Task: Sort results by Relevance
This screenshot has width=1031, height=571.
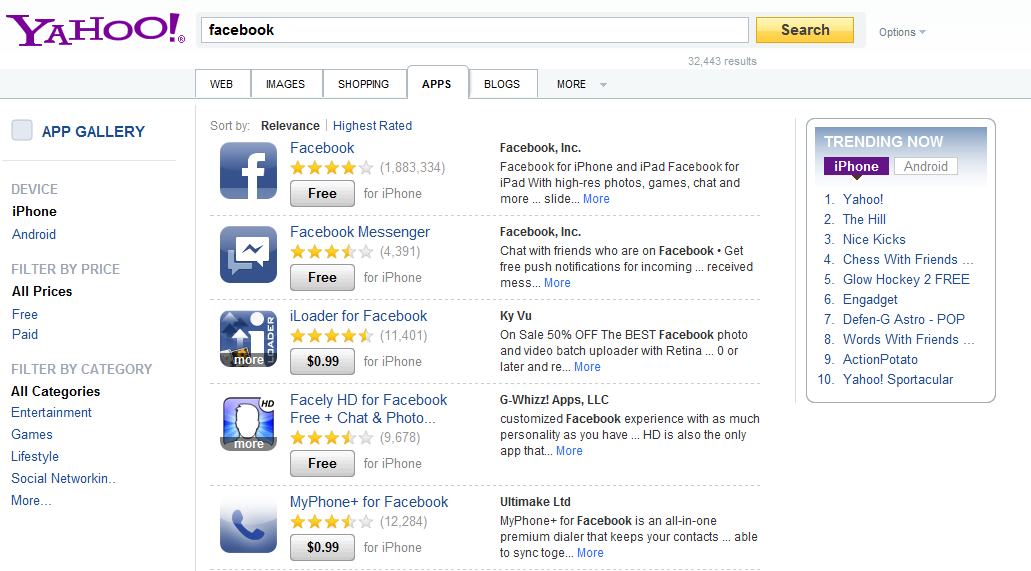Action: pos(290,126)
